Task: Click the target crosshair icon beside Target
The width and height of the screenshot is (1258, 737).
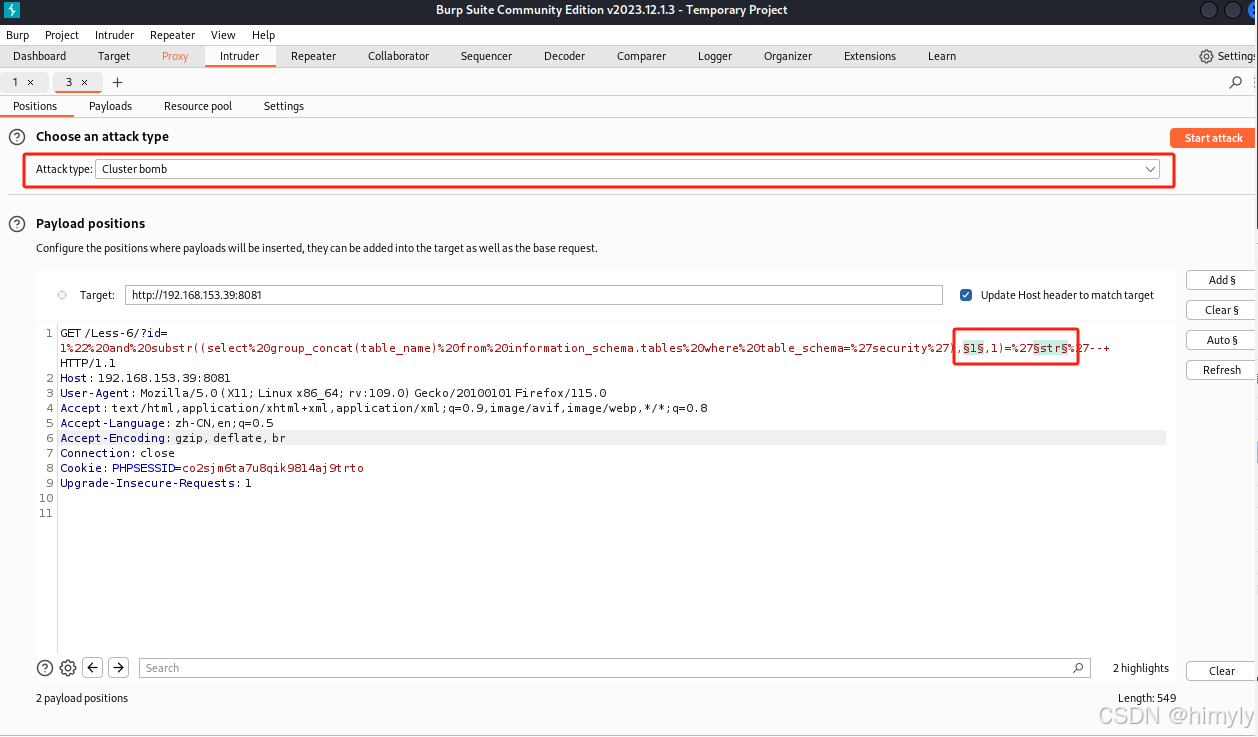Action: pyautogui.click(x=62, y=295)
